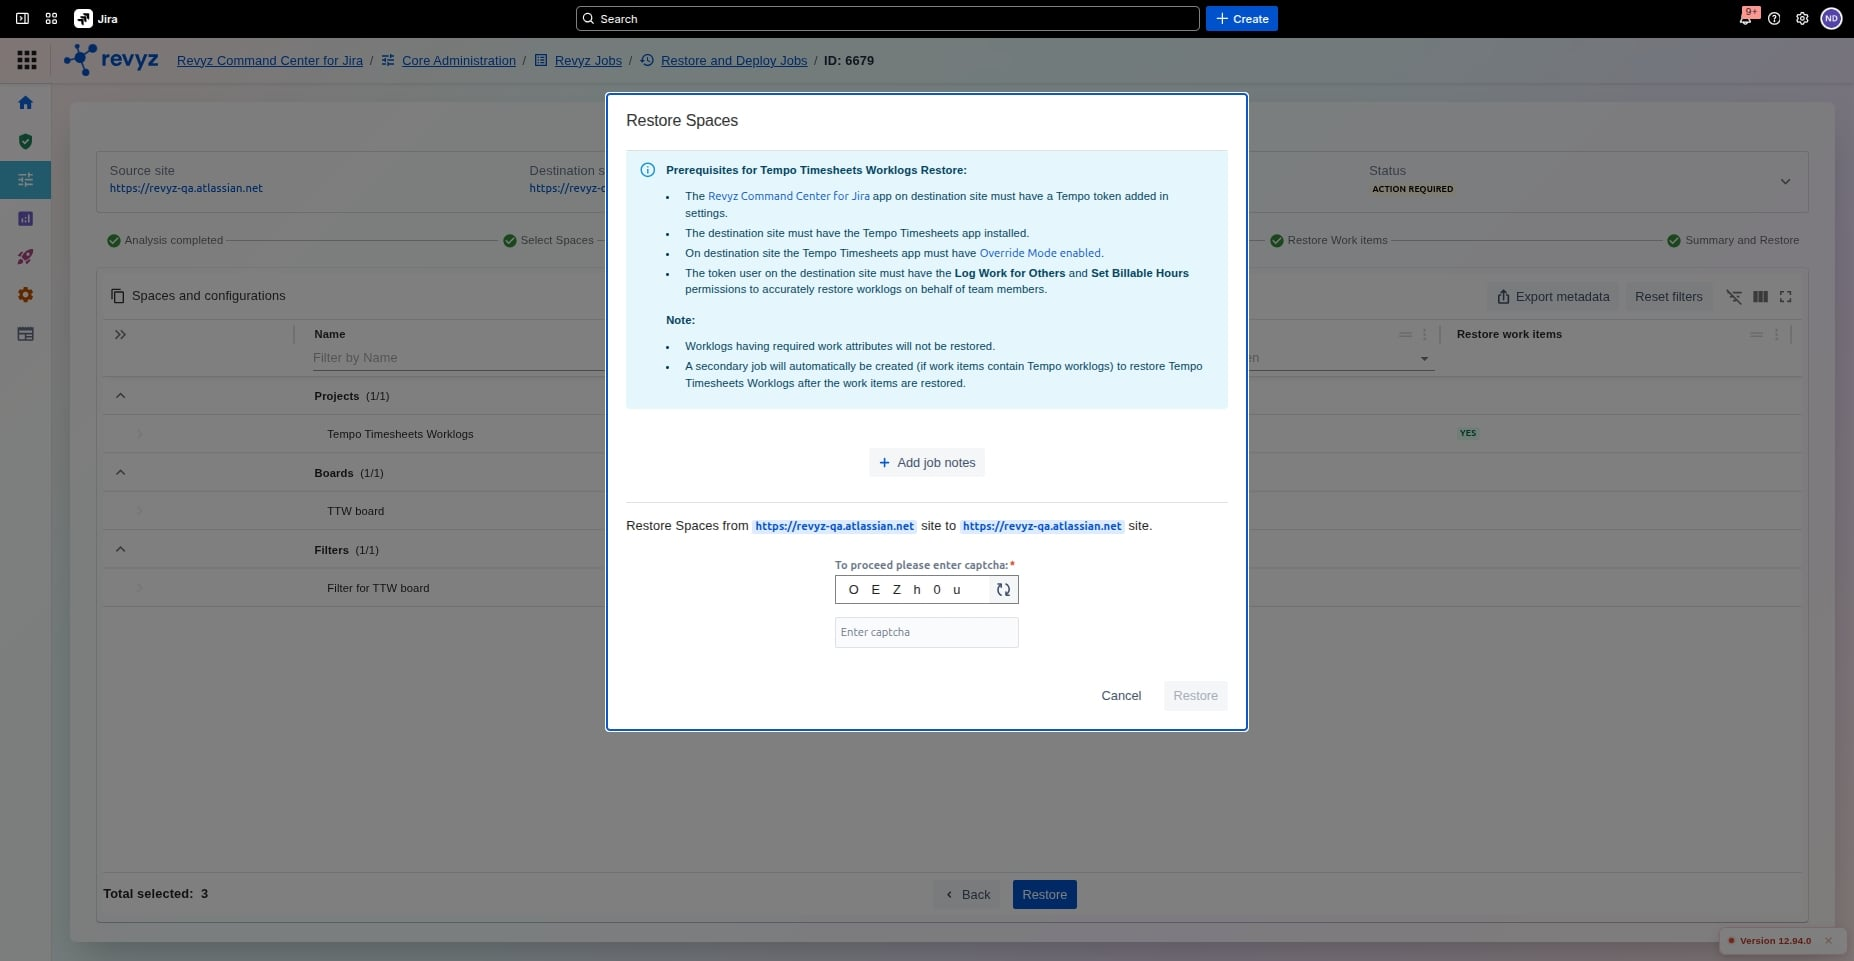Collapse the Projects group
This screenshot has width=1854, height=961.
pos(121,396)
